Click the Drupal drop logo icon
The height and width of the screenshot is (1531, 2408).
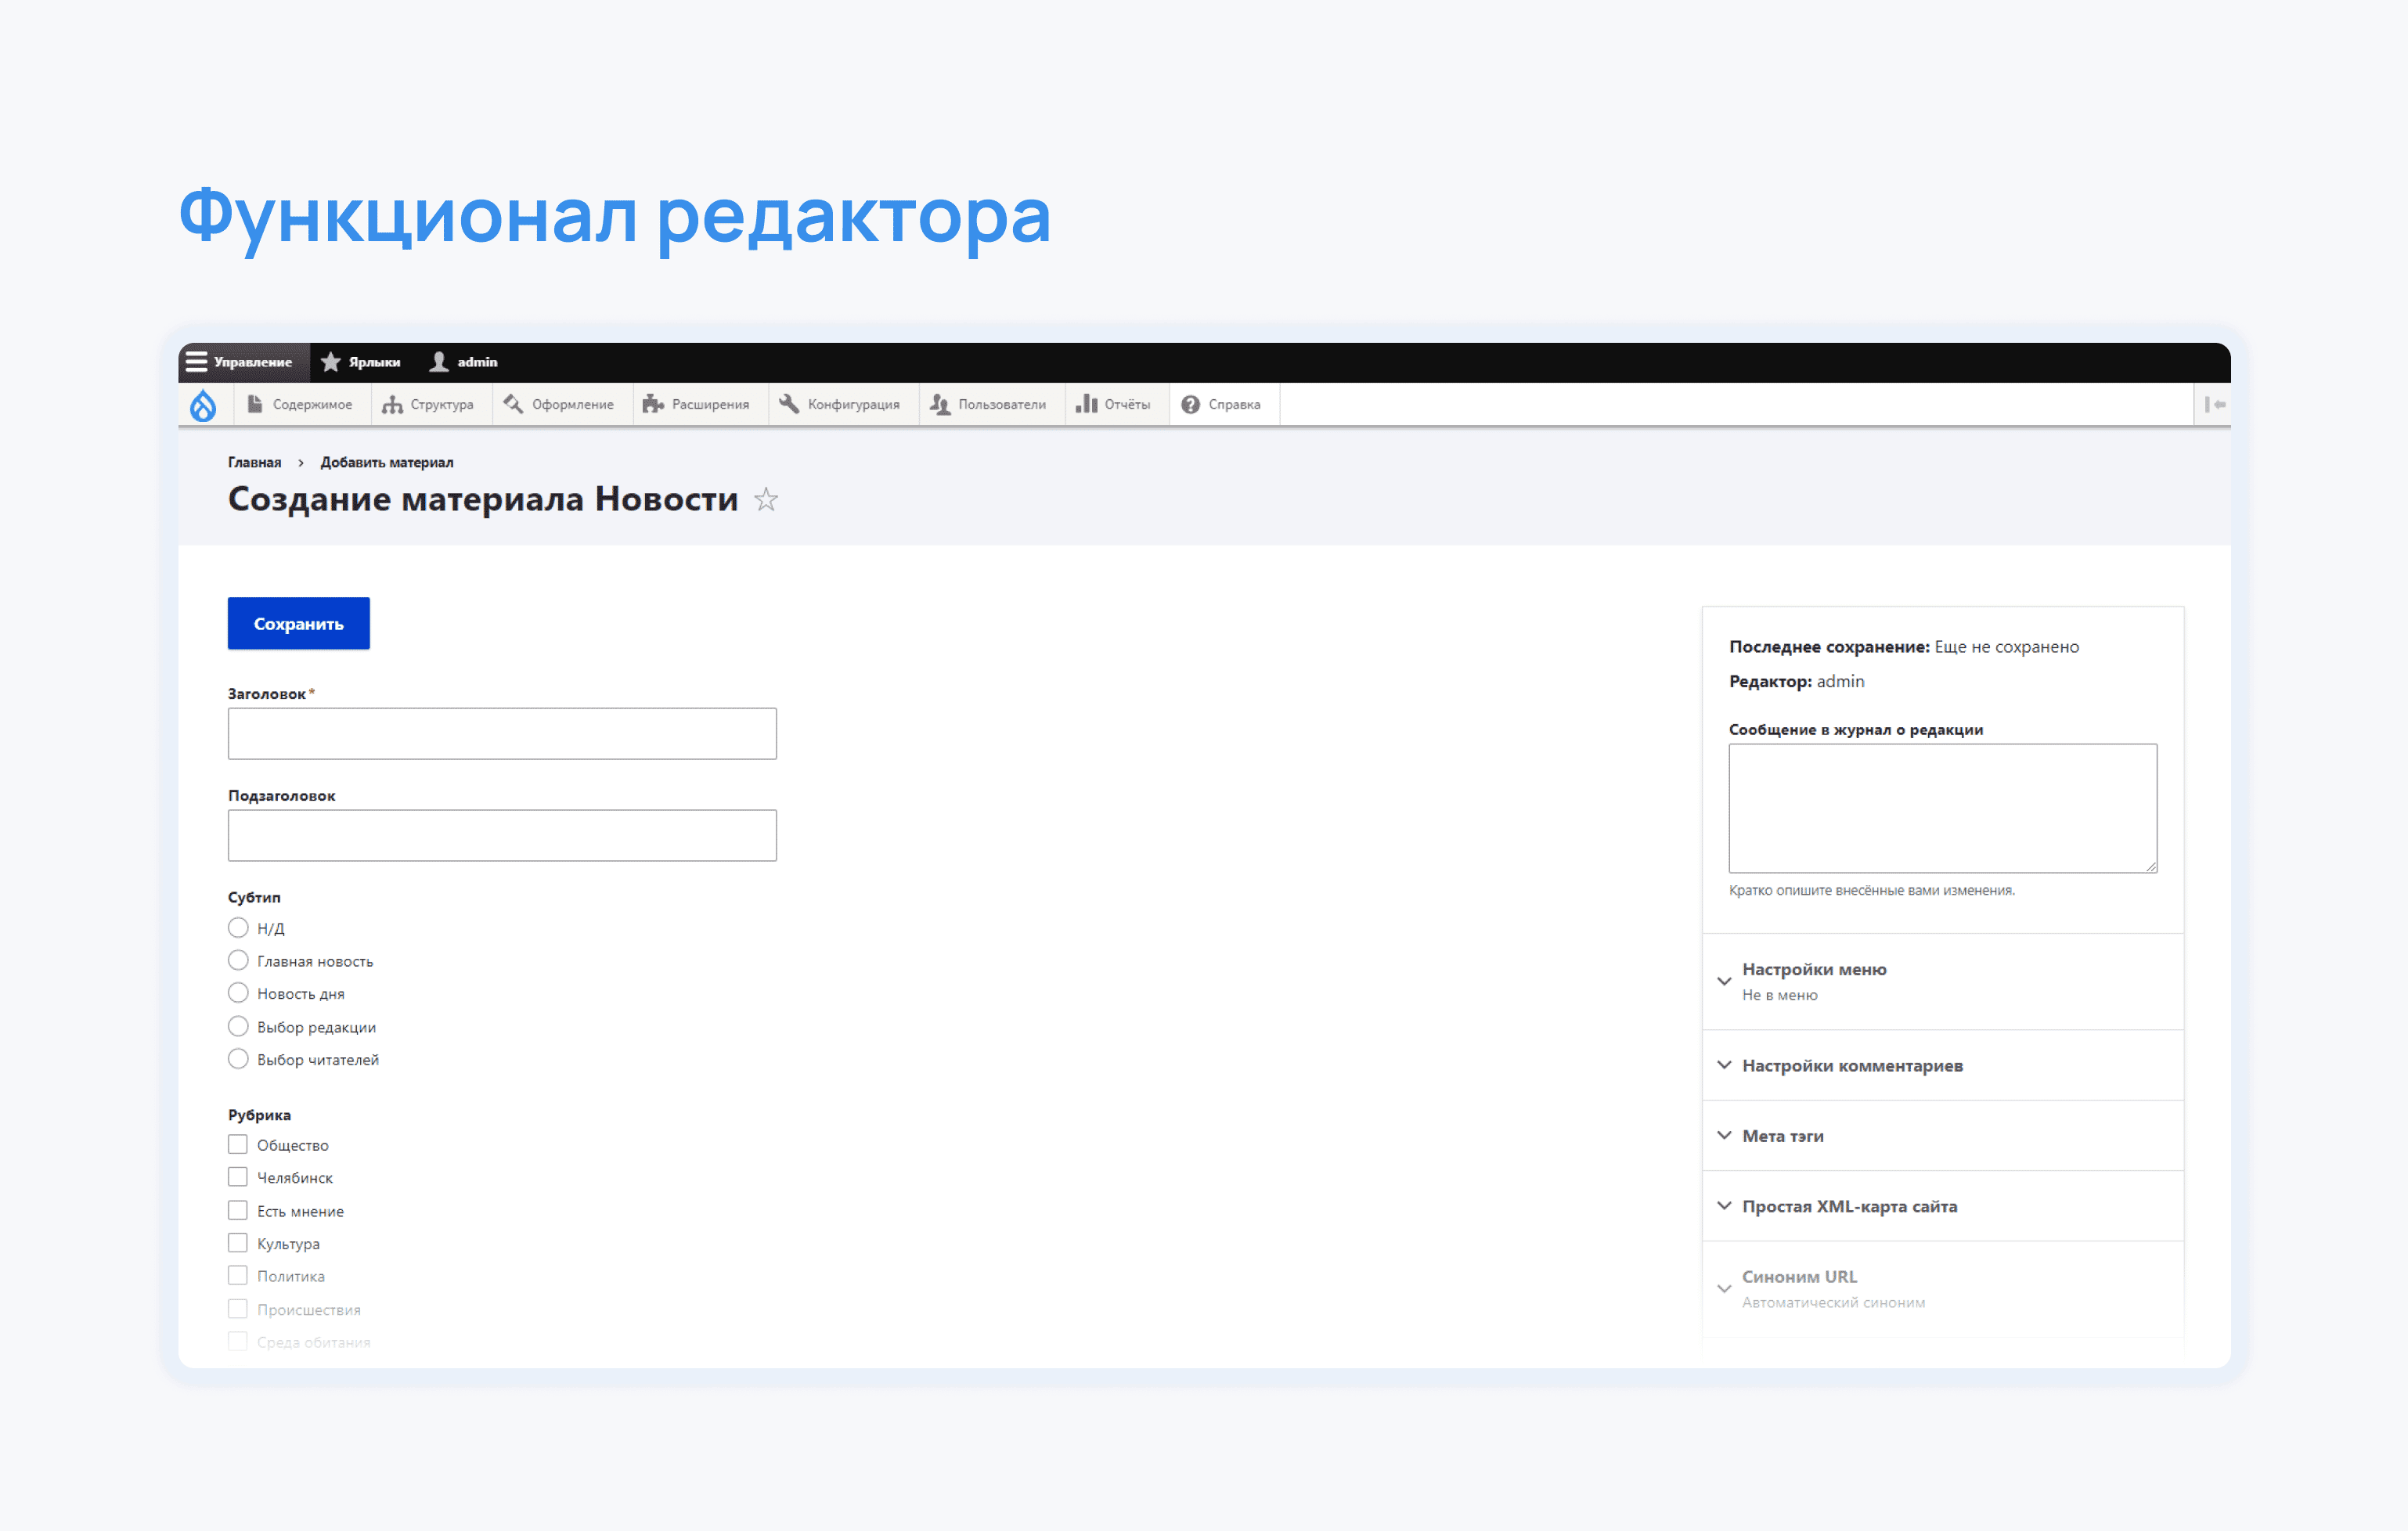tap(203, 405)
